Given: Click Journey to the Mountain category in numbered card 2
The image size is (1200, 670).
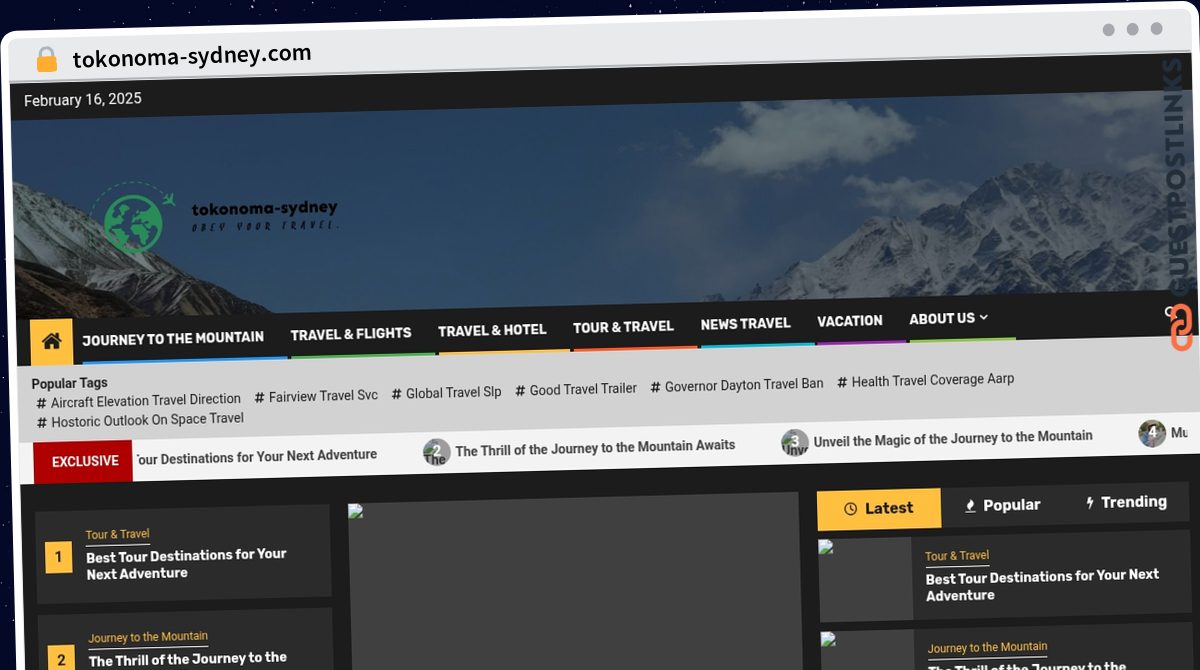Looking at the screenshot, I should 148,637.
